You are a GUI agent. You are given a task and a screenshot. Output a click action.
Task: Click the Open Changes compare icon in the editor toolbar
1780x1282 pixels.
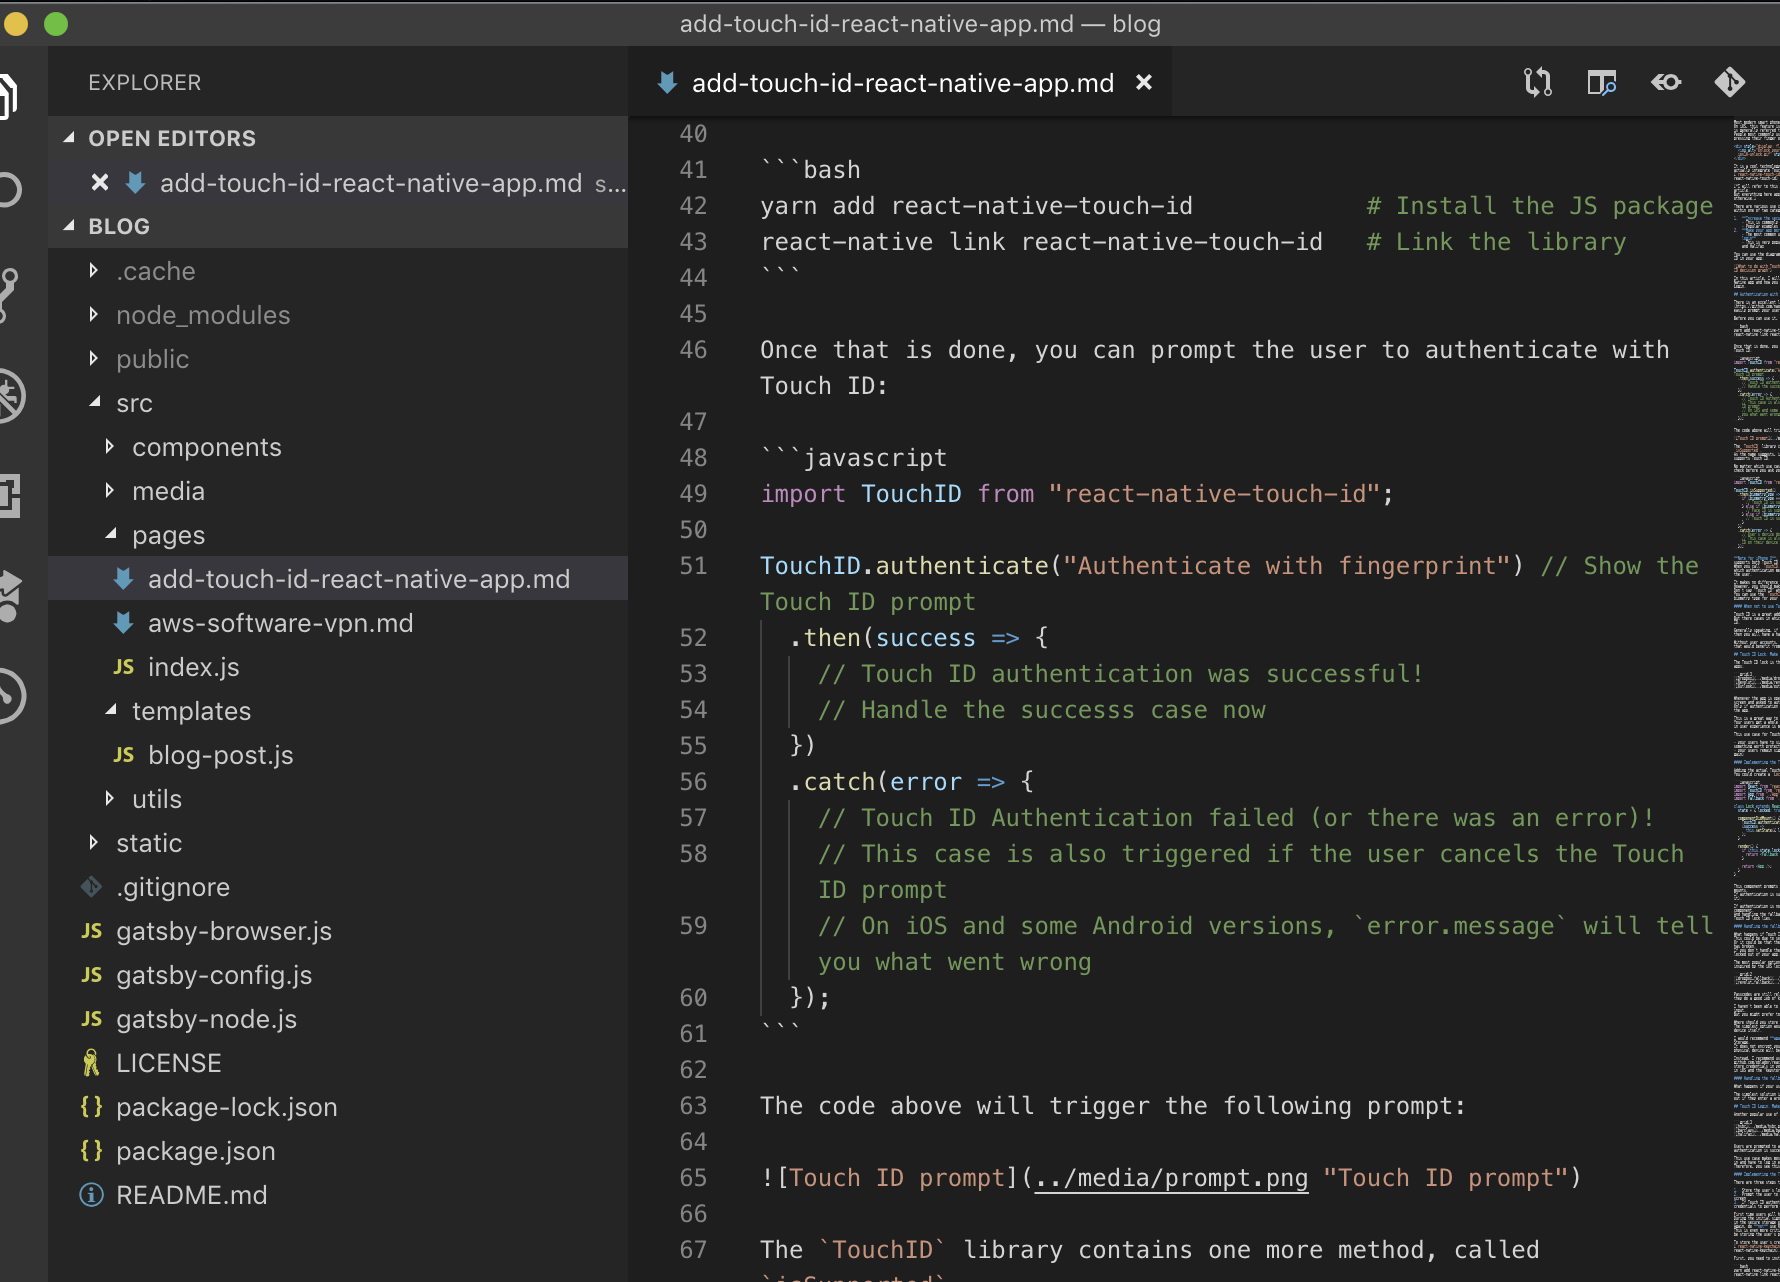point(1538,82)
